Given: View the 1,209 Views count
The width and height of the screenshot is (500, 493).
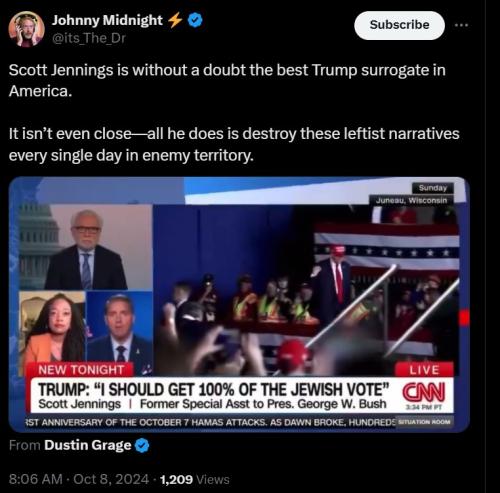Looking at the screenshot, I should pos(195,479).
